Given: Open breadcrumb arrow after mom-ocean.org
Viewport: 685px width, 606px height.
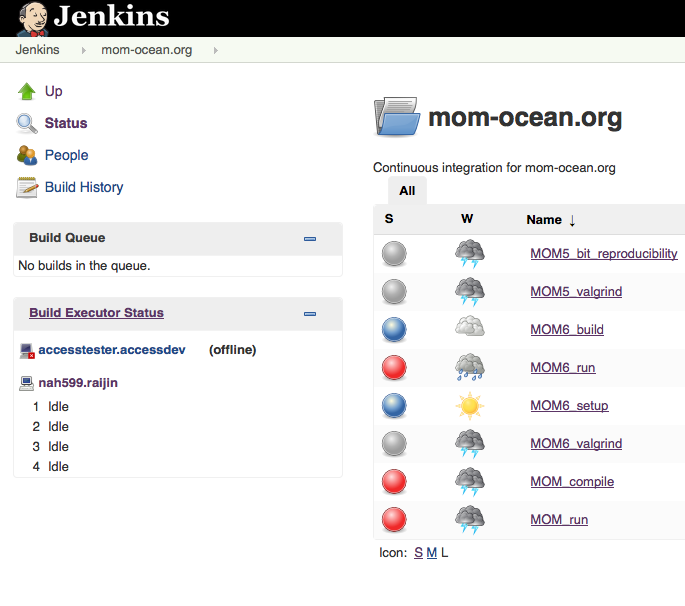Looking at the screenshot, I should (x=215, y=50).
